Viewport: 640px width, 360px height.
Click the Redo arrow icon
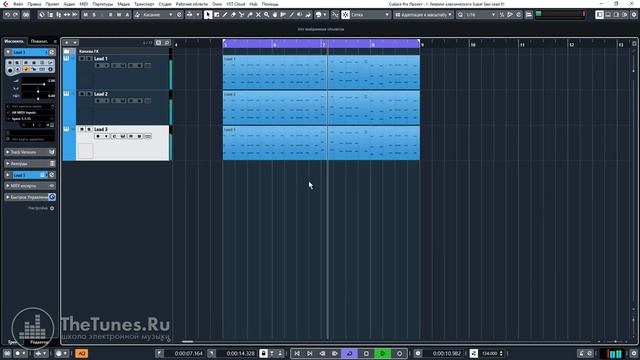click(16, 15)
